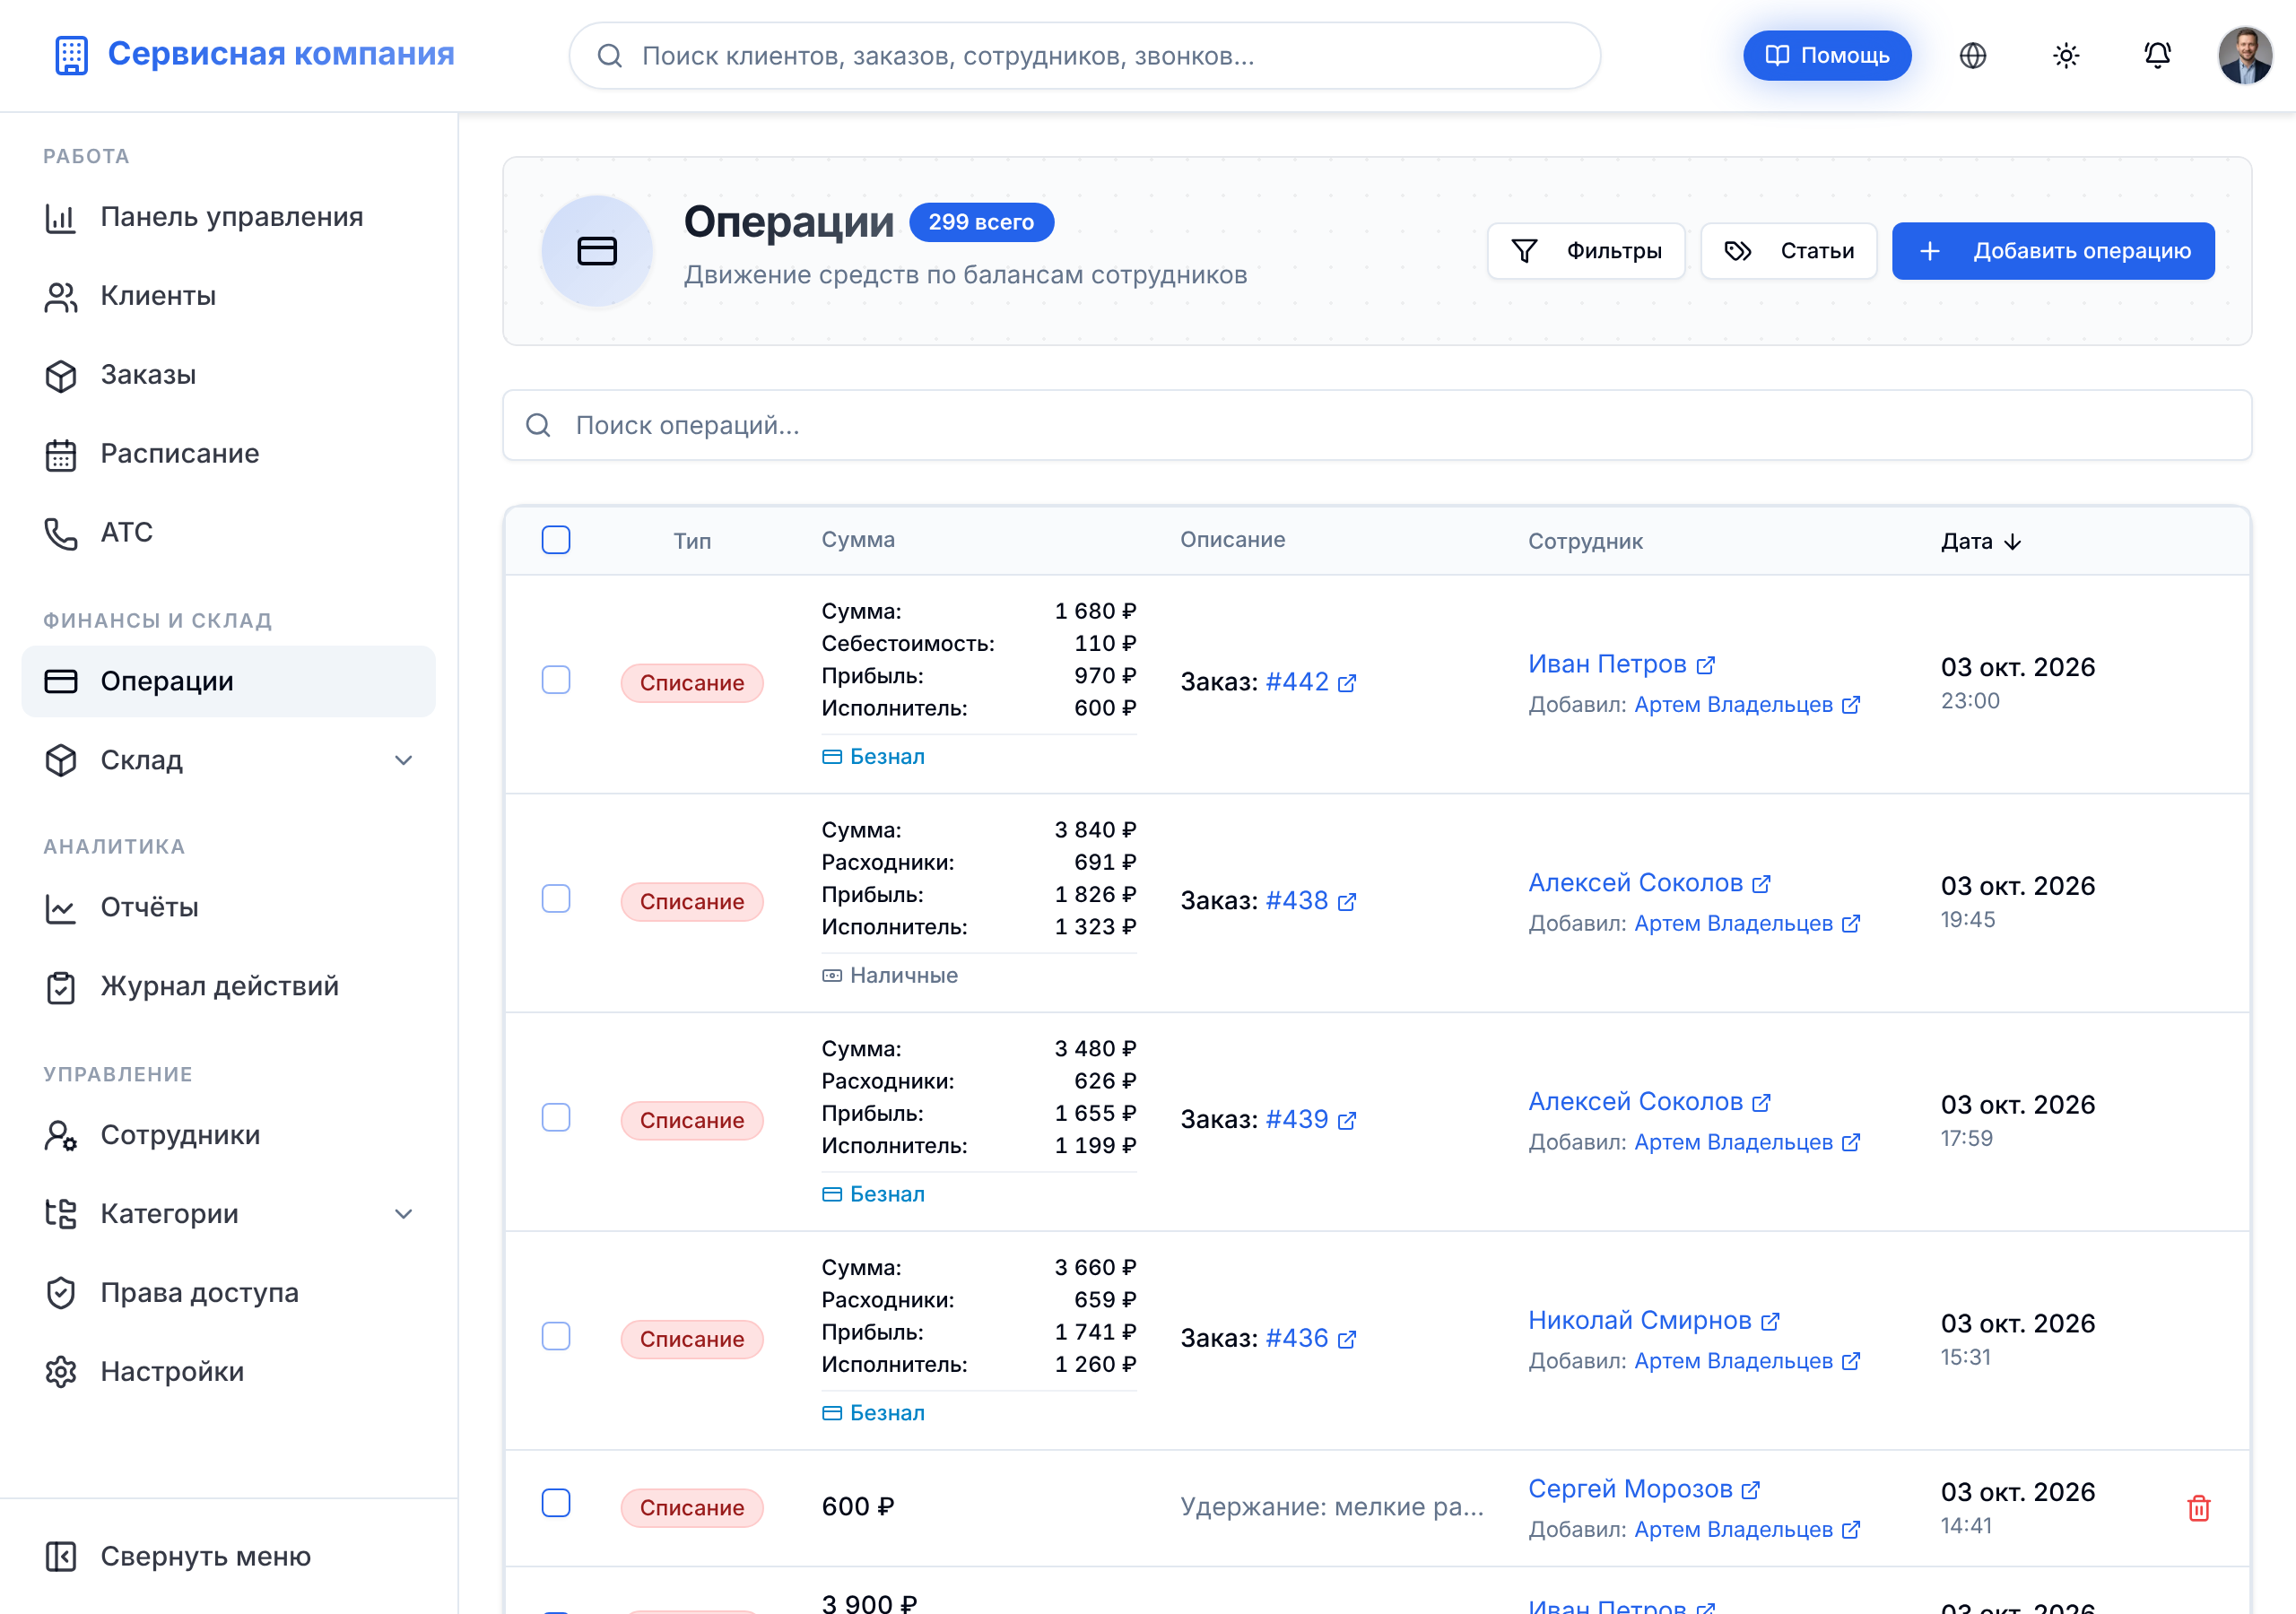Expand the Склад submenu chevron
The height and width of the screenshot is (1614, 2296).
click(403, 761)
